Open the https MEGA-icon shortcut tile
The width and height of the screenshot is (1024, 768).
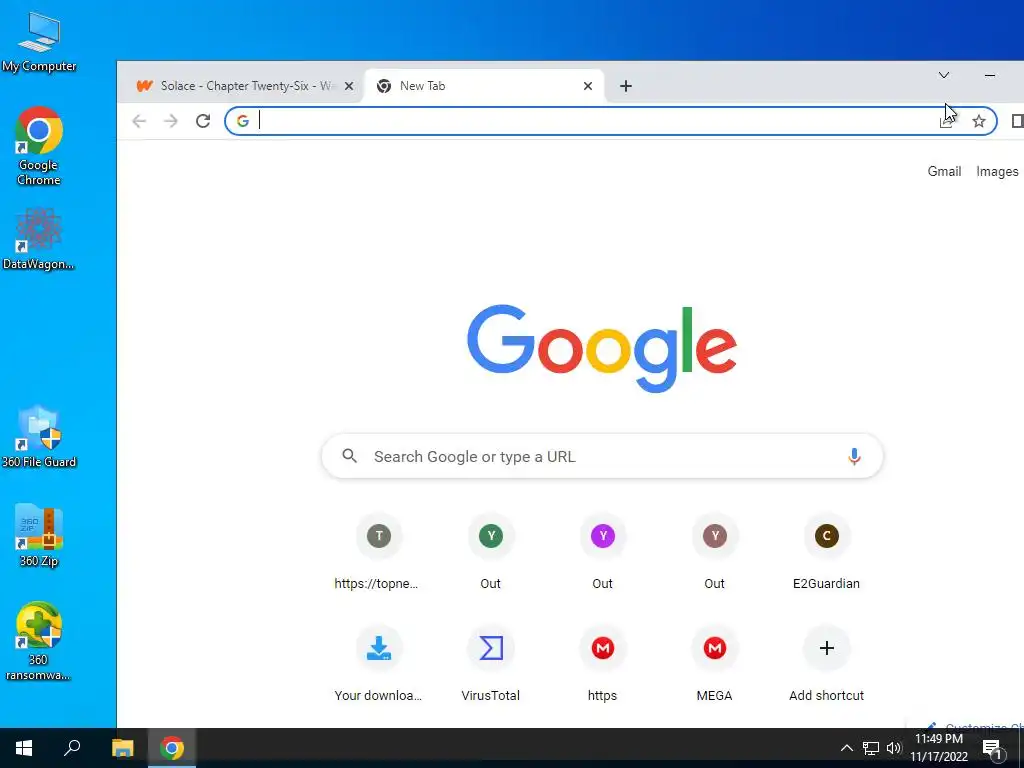click(602, 664)
